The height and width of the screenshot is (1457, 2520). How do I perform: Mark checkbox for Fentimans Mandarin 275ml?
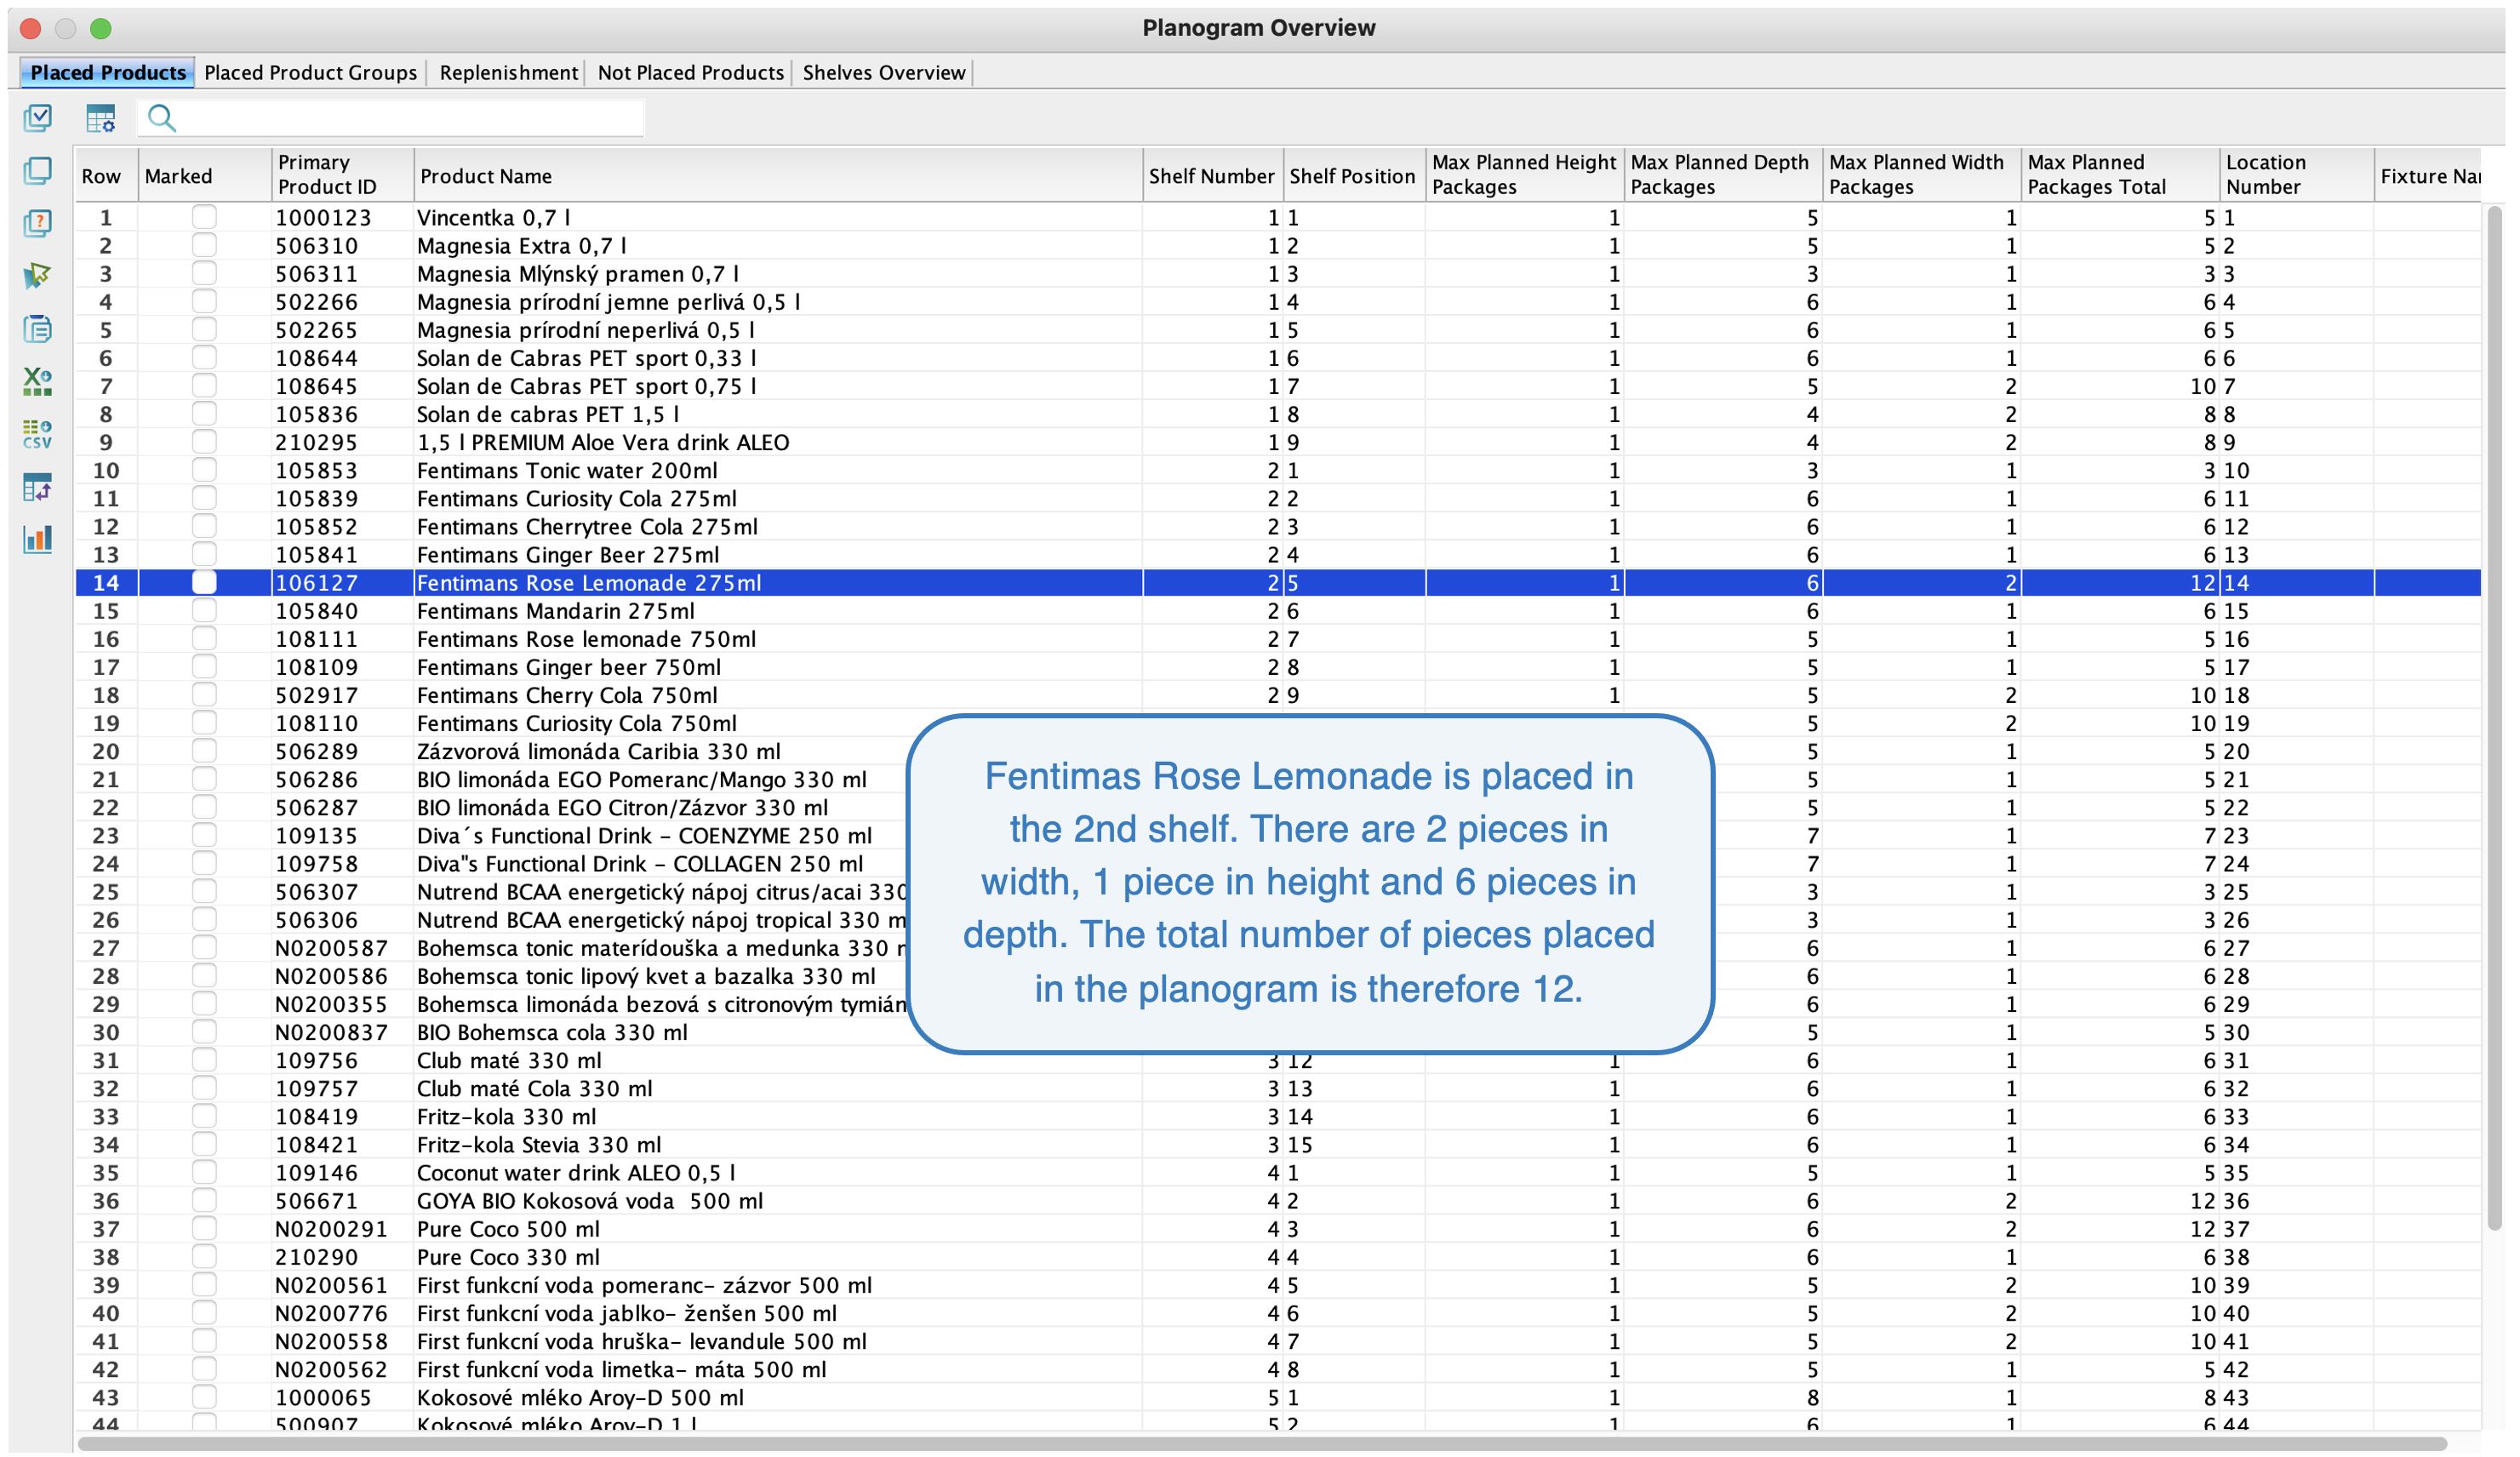204,610
